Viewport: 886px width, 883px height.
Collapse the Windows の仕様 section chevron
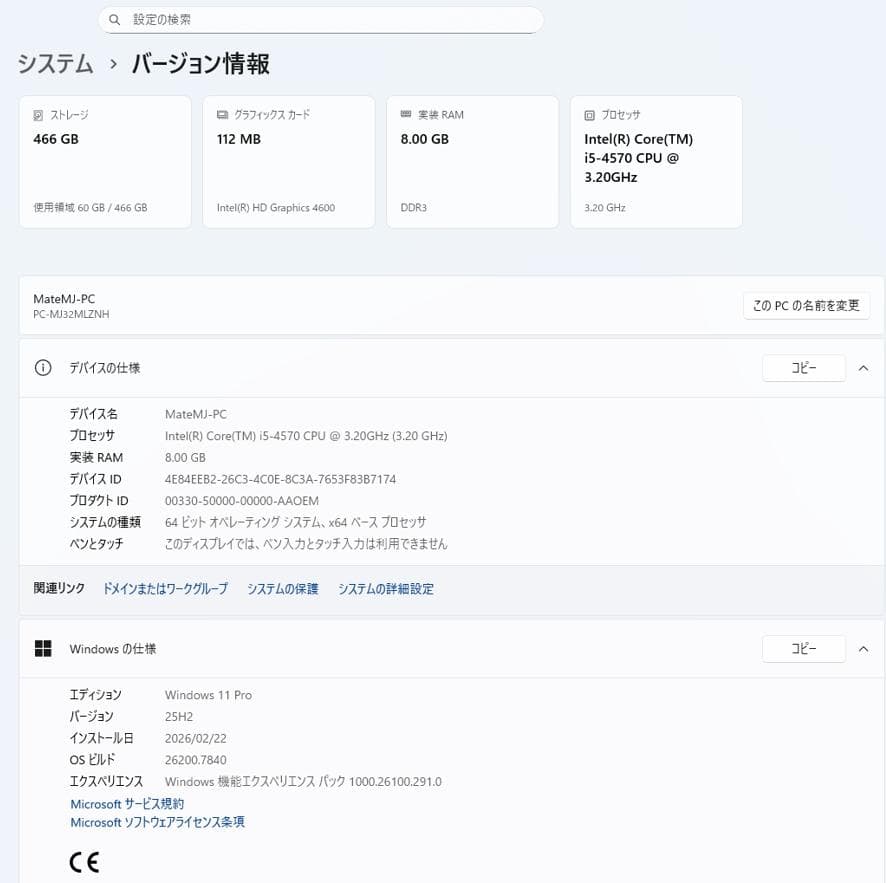click(863, 649)
